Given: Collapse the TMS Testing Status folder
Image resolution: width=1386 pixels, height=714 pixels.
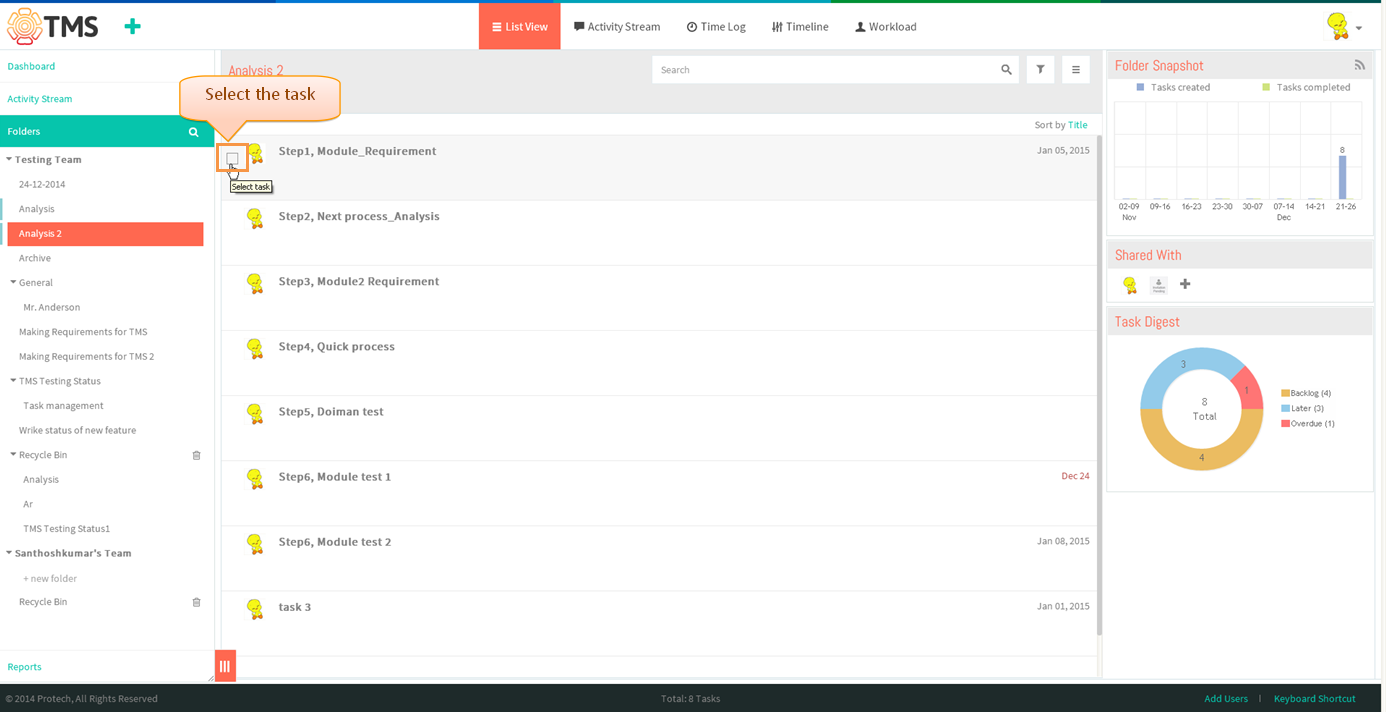Looking at the screenshot, I should tap(13, 380).
